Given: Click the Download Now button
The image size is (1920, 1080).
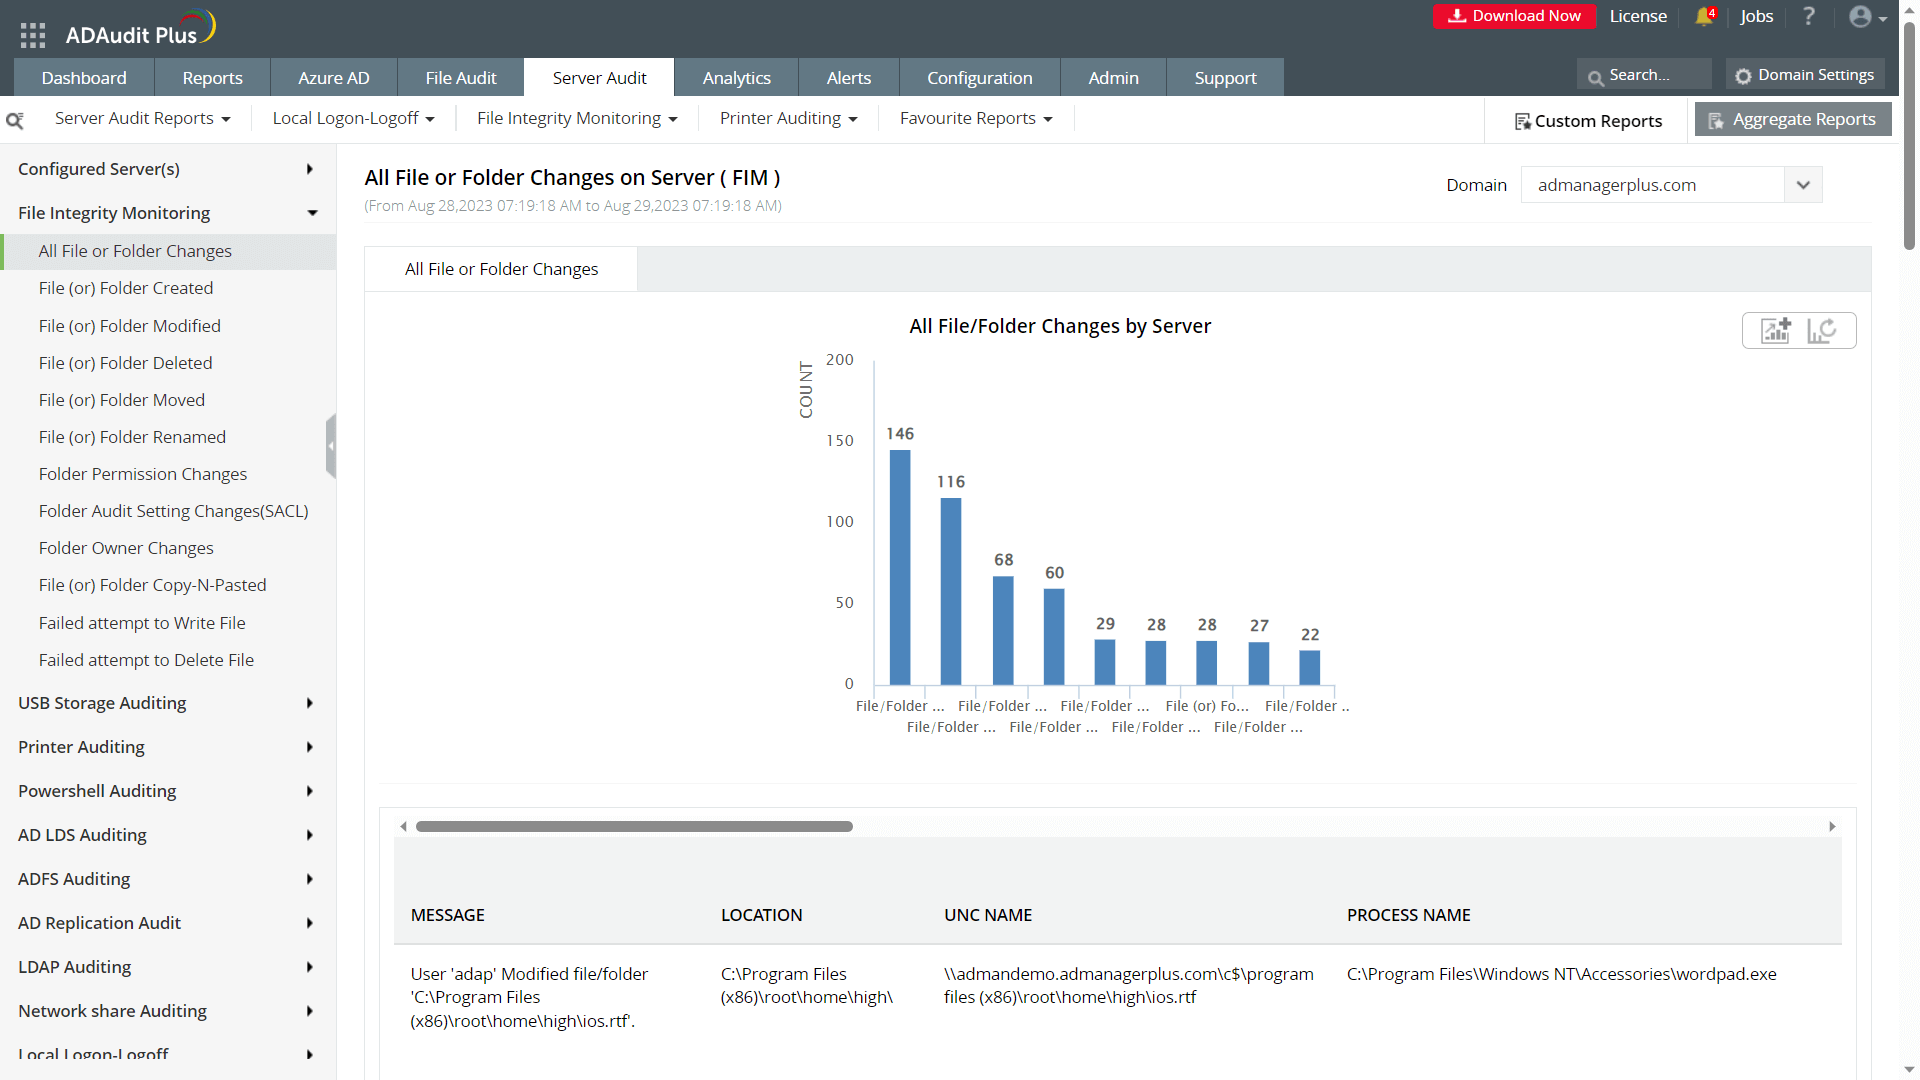Looking at the screenshot, I should pos(1514,16).
